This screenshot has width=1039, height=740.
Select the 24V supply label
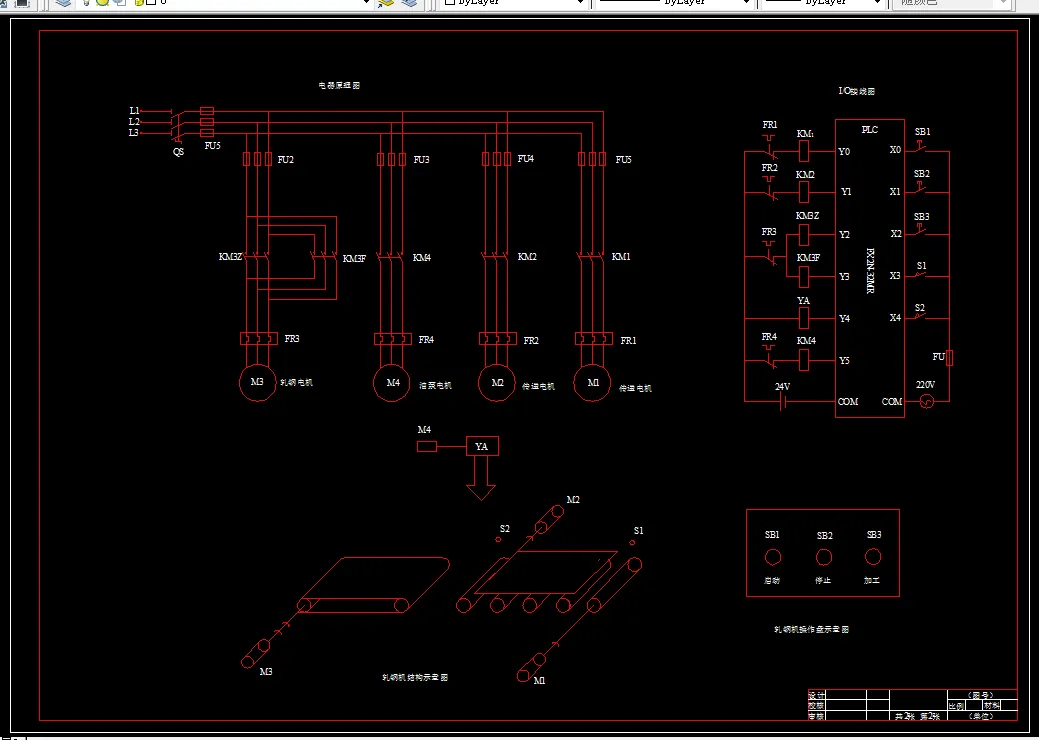click(x=783, y=386)
